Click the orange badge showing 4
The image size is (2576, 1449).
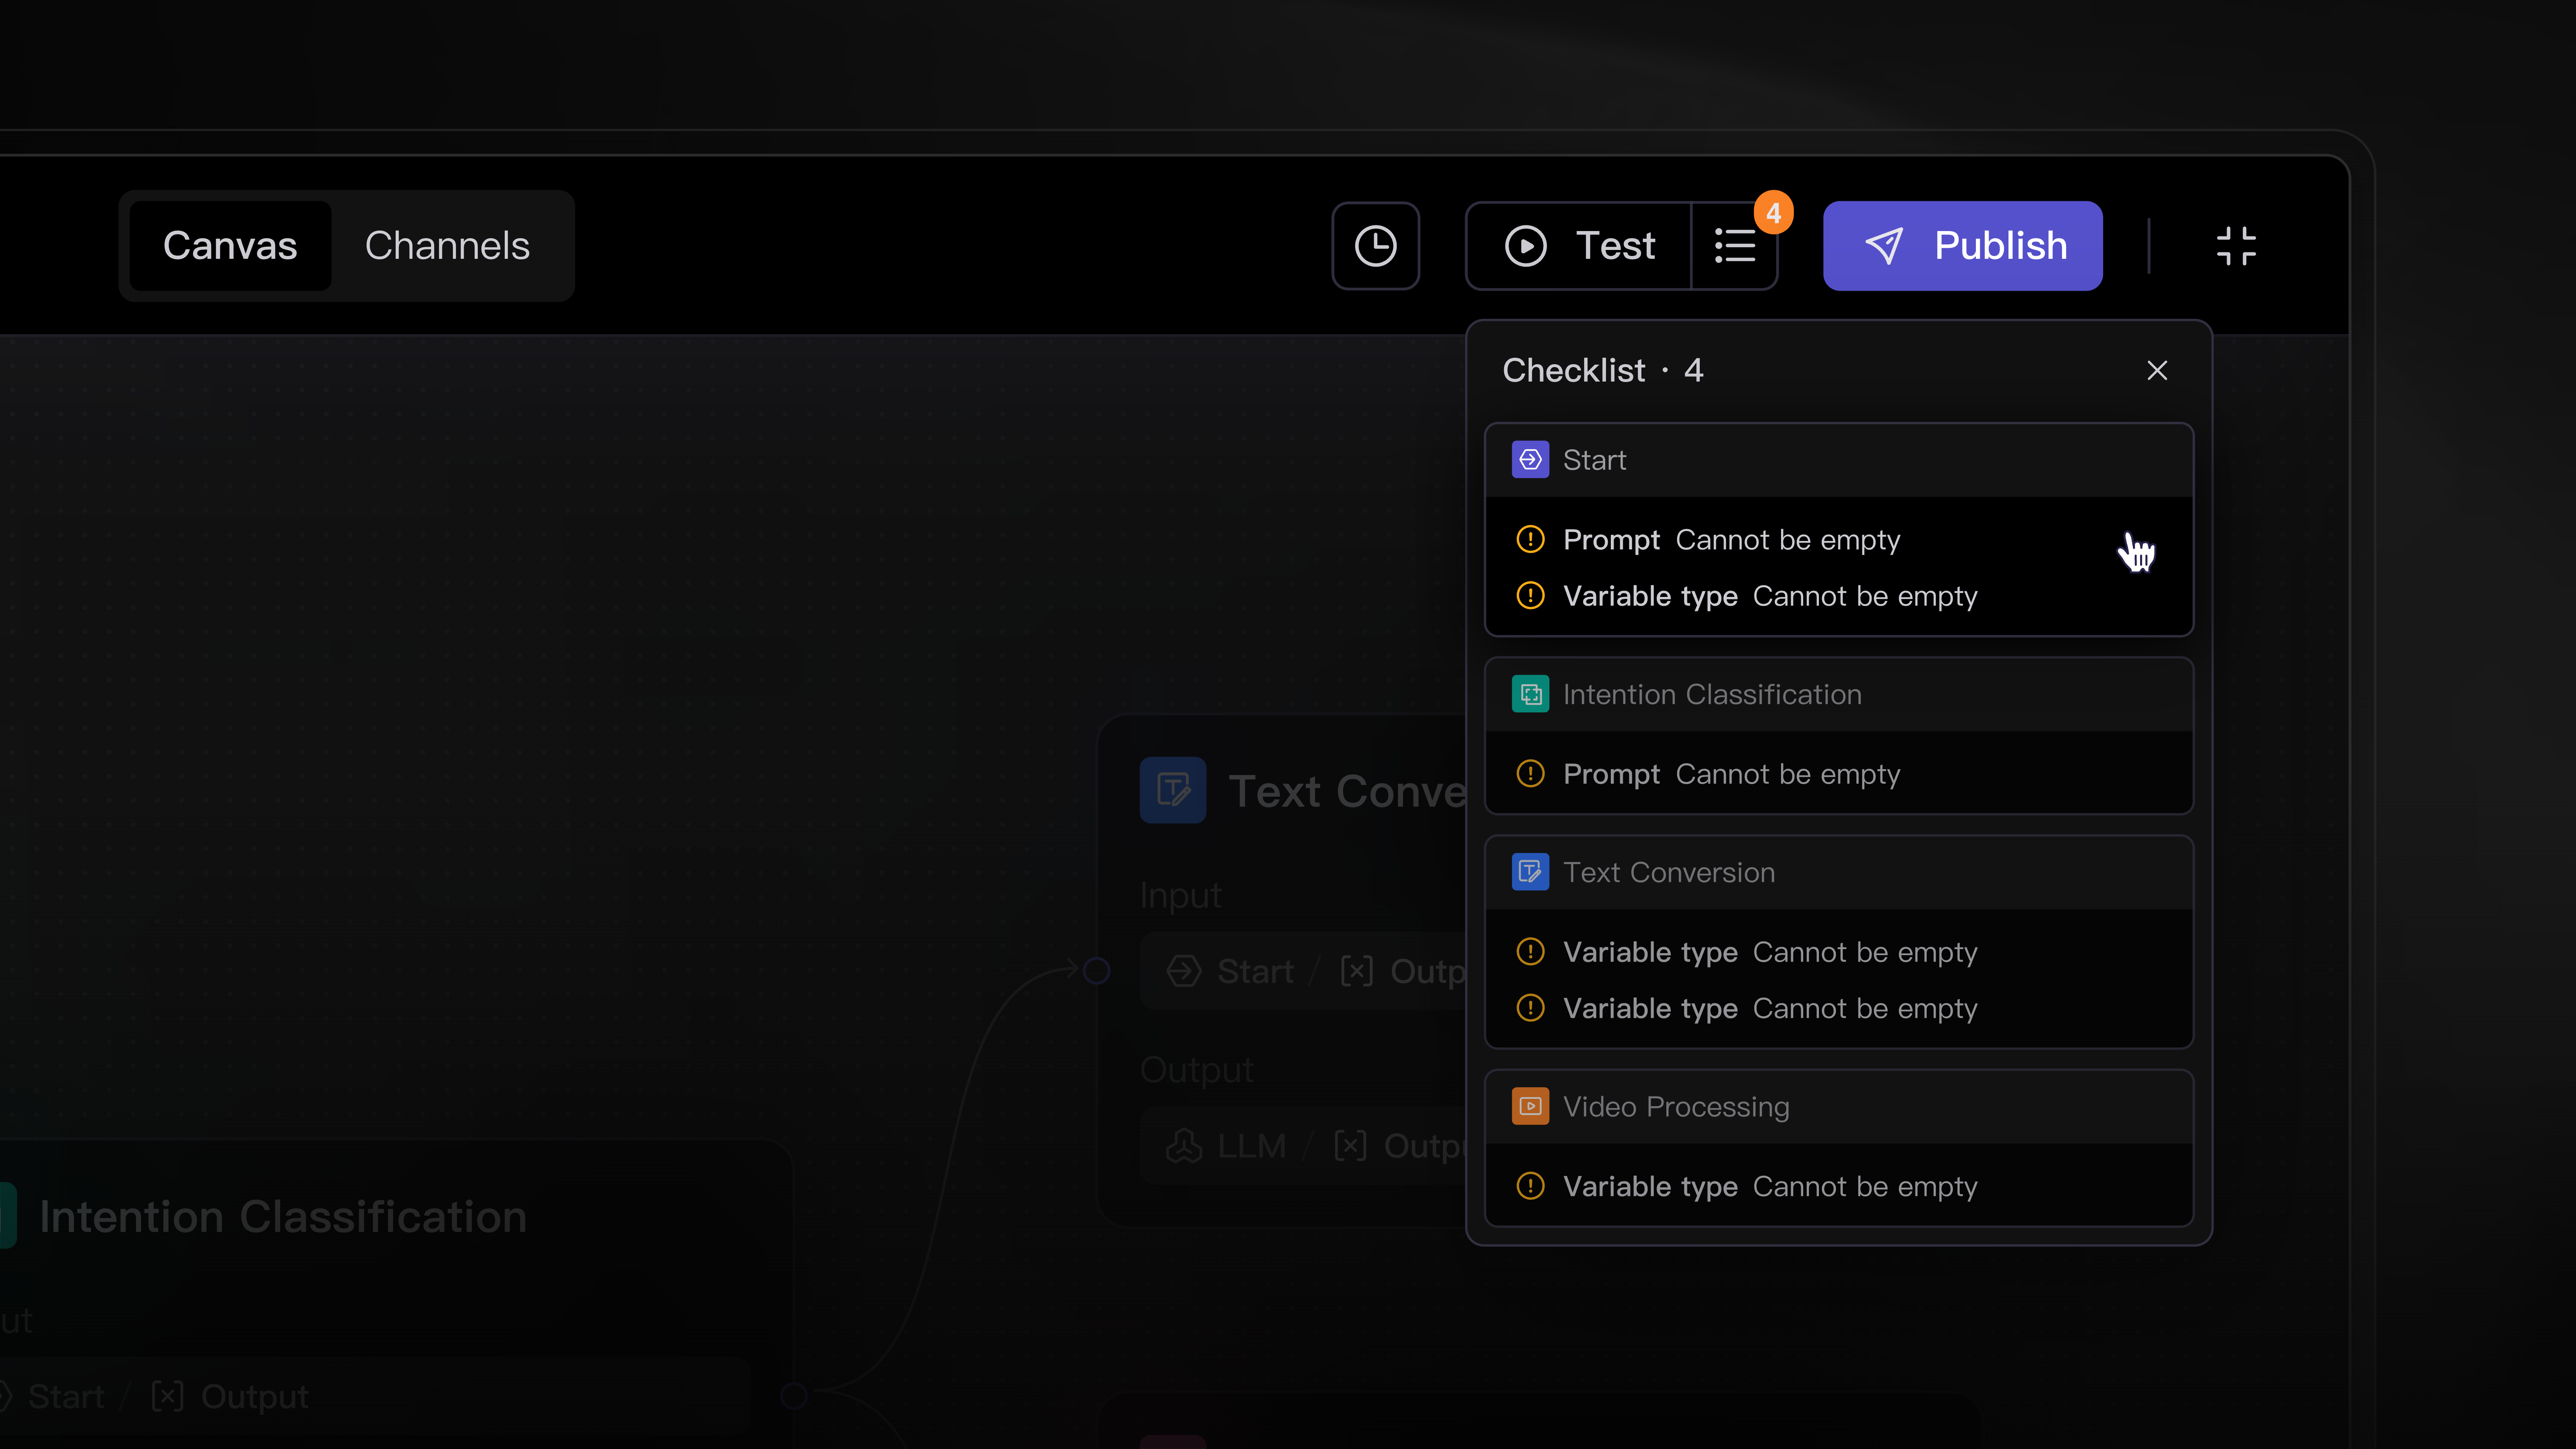click(1773, 213)
